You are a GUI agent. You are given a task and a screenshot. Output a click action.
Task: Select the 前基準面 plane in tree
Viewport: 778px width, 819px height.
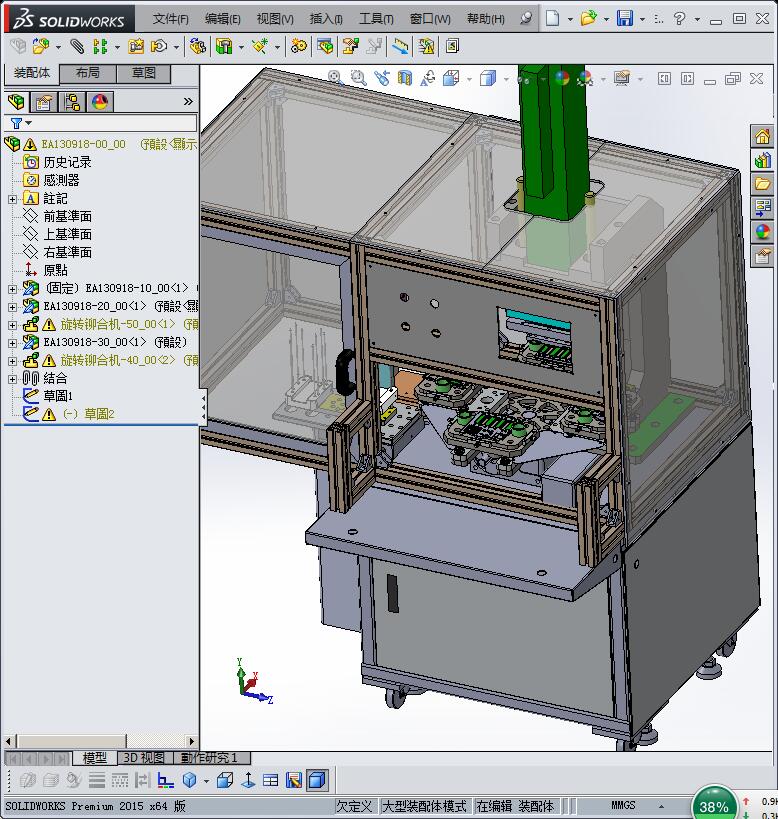pos(67,217)
